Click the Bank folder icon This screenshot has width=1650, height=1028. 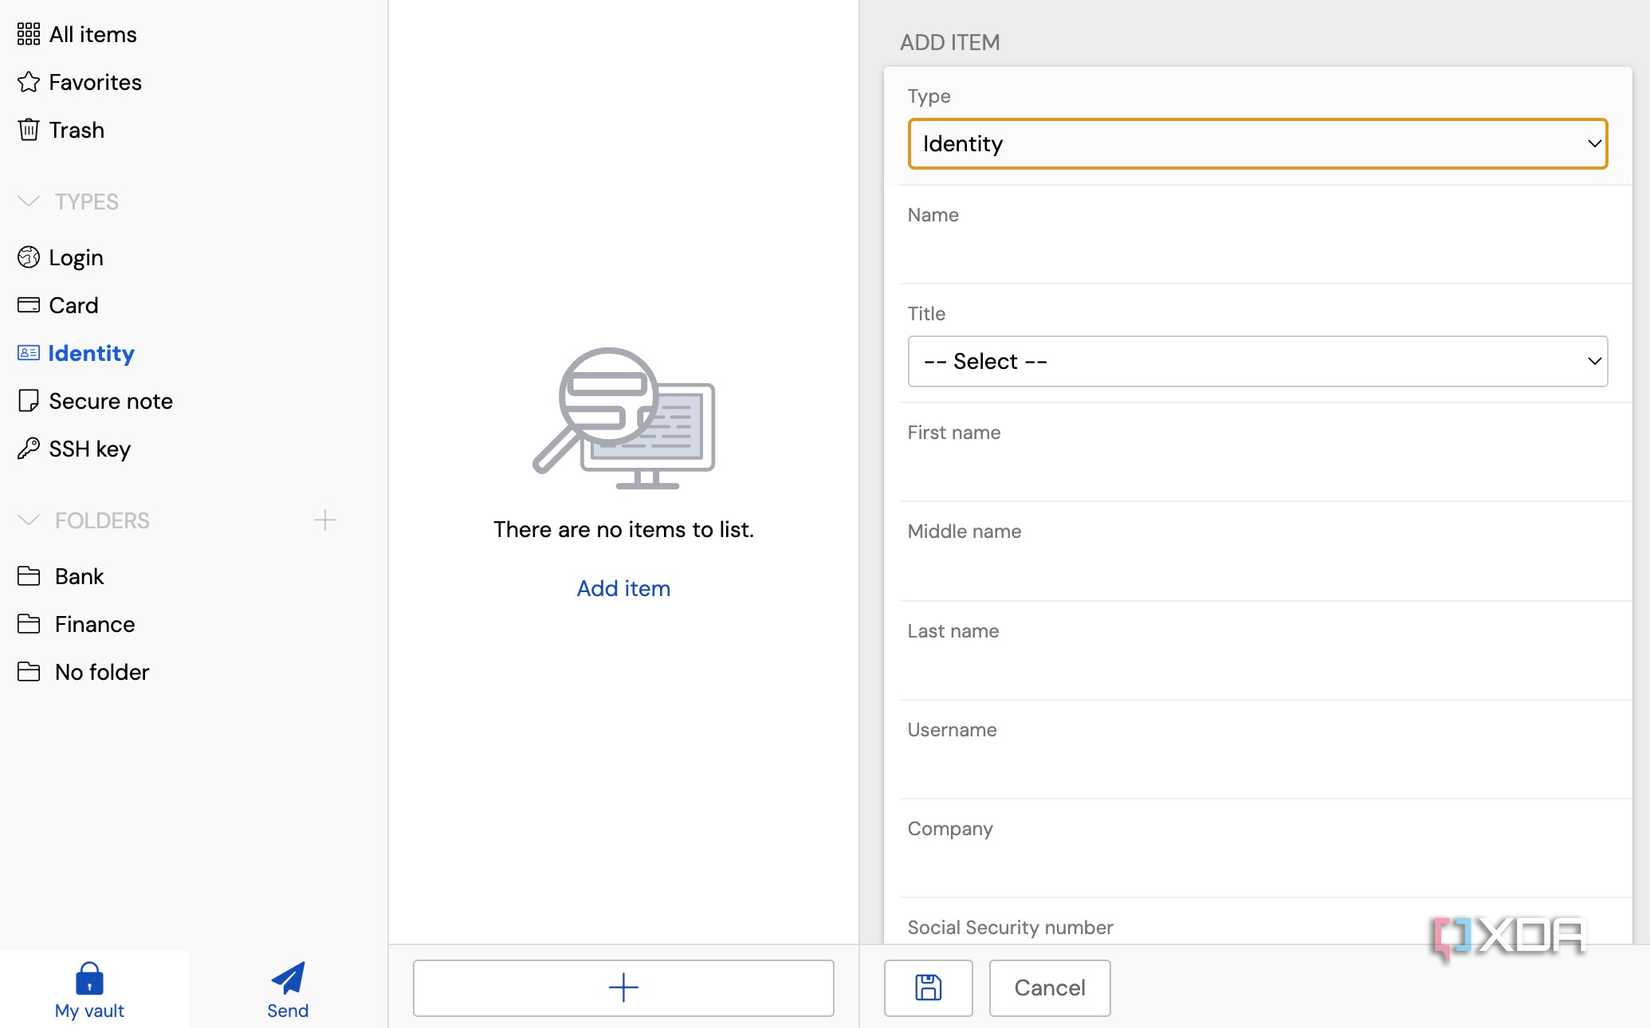(28, 576)
